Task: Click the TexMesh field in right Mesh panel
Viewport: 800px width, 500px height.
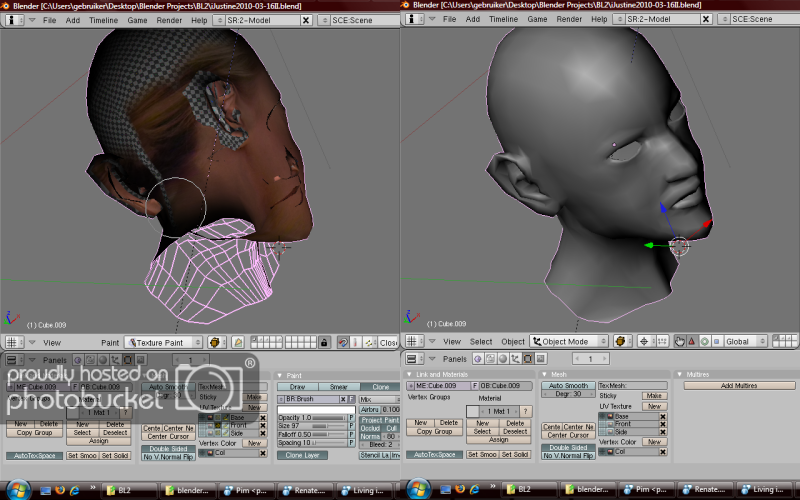Action: click(x=633, y=386)
